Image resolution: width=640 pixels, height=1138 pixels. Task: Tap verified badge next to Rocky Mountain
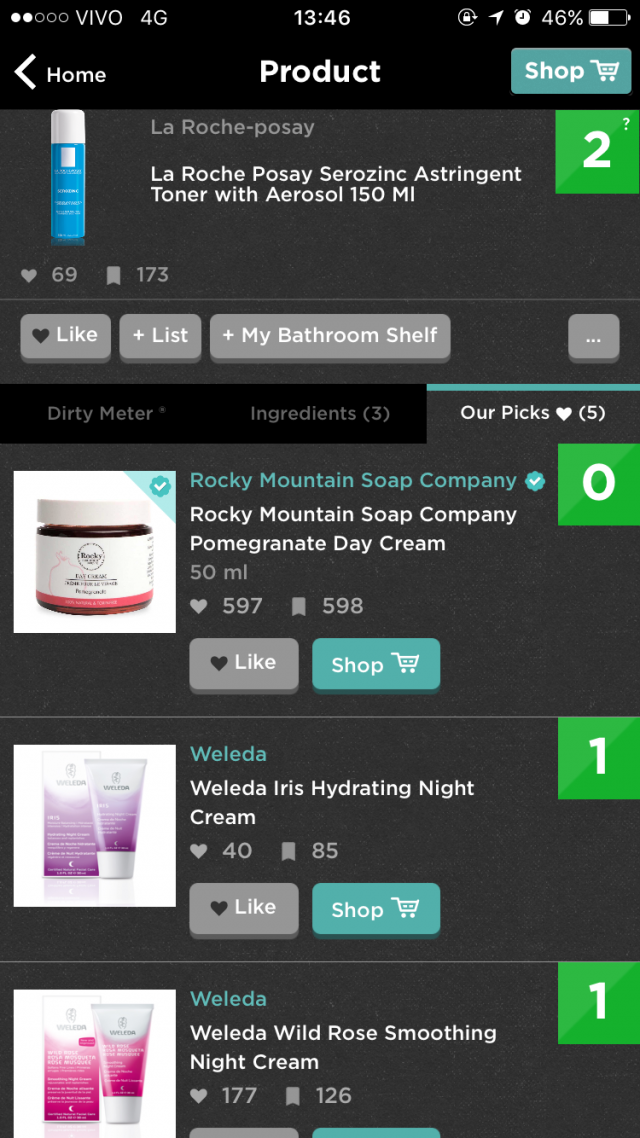pos(536,481)
